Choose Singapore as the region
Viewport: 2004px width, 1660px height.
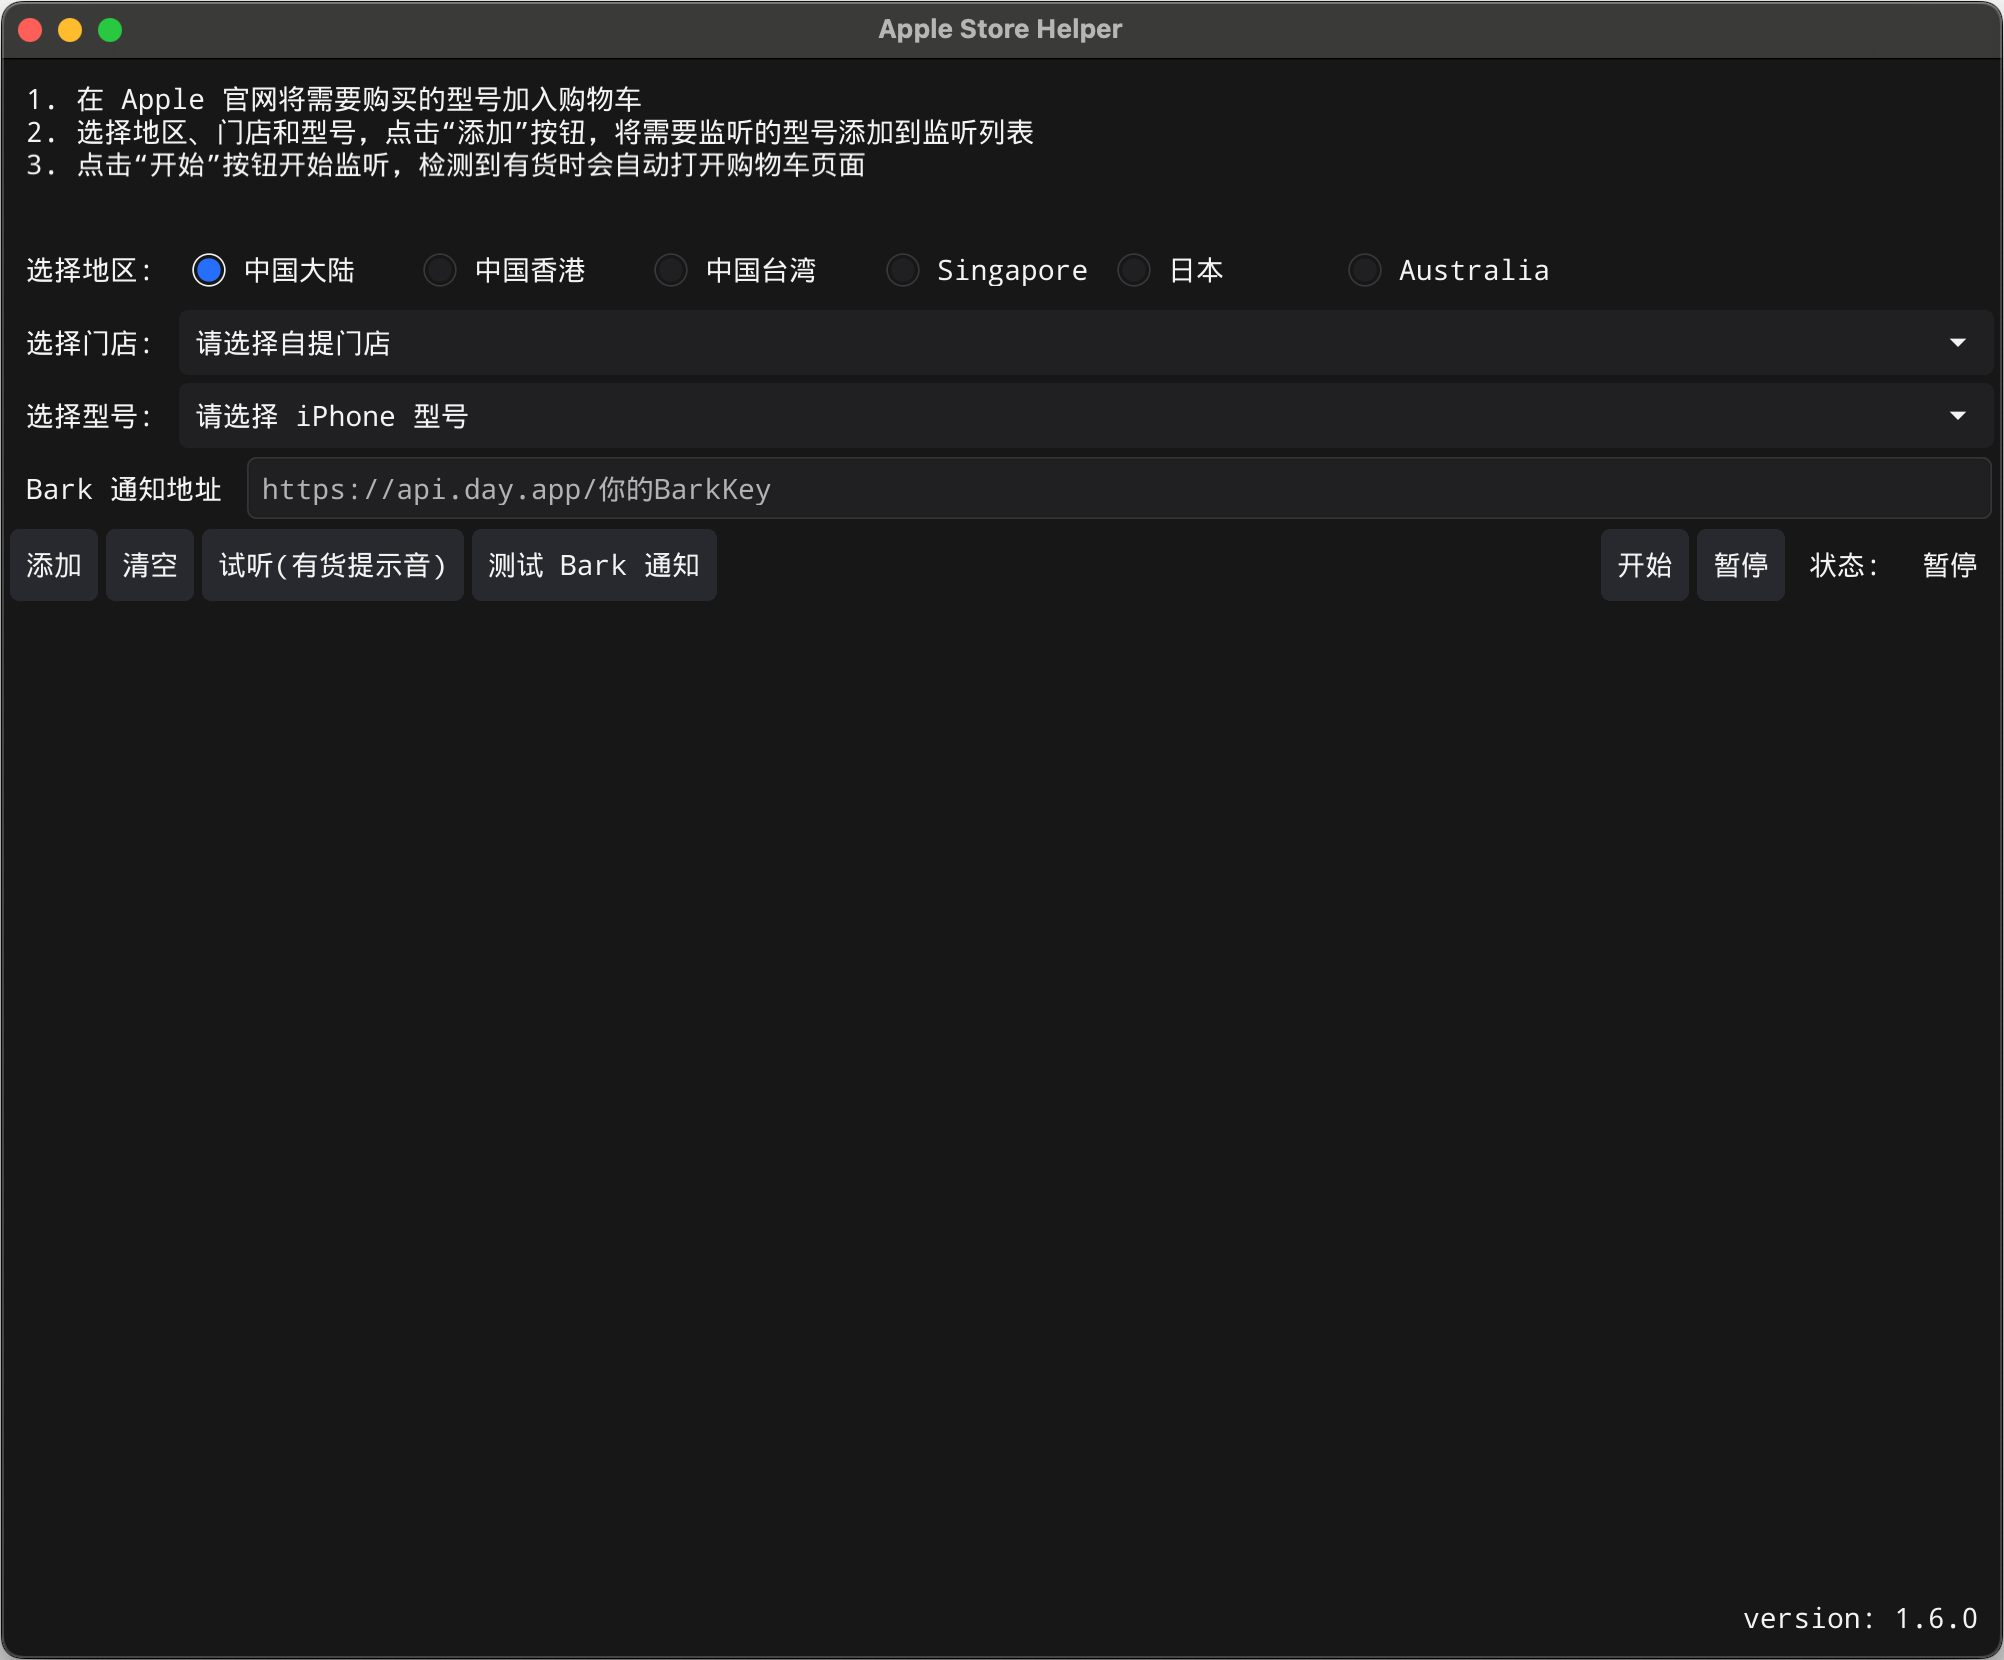(x=903, y=270)
